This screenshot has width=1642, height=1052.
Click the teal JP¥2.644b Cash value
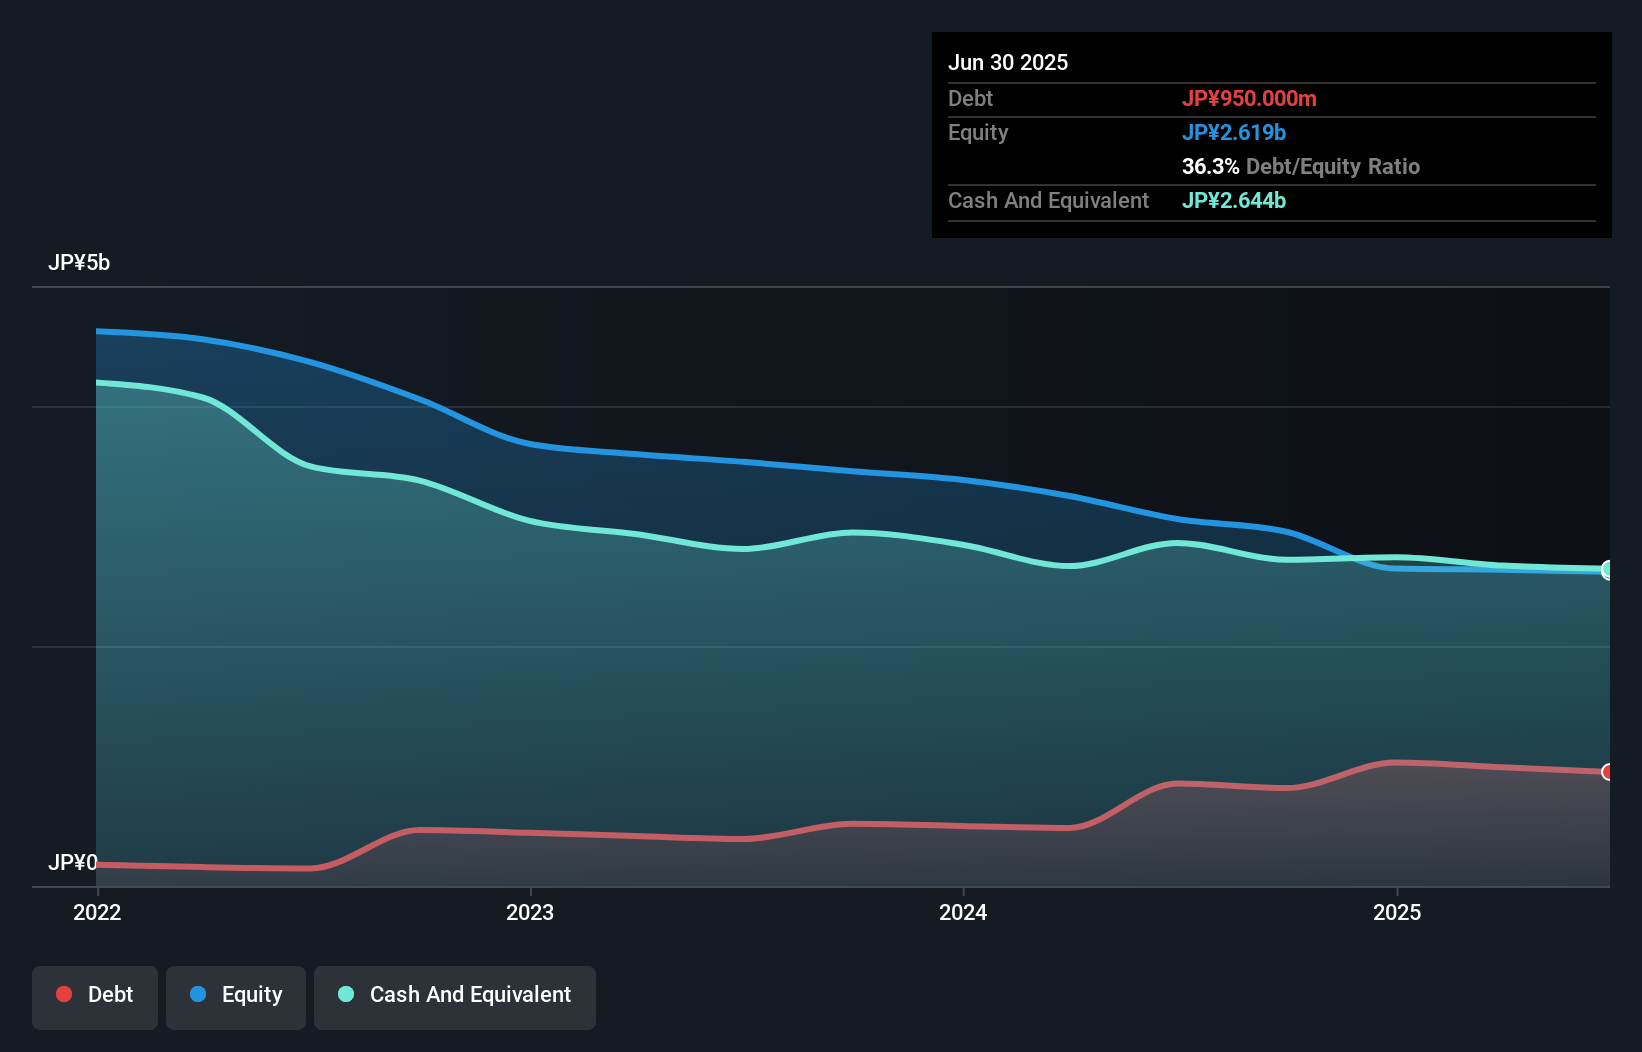click(x=1235, y=200)
